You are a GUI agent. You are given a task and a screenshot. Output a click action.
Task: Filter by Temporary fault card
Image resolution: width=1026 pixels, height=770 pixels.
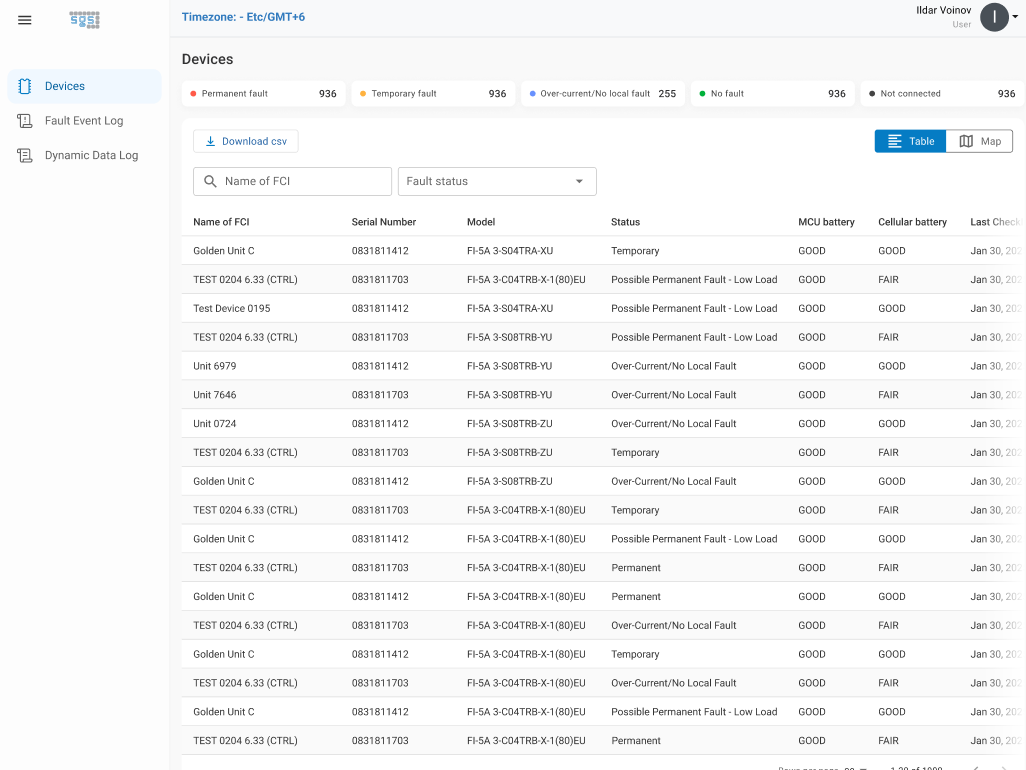pyautogui.click(x=433, y=94)
